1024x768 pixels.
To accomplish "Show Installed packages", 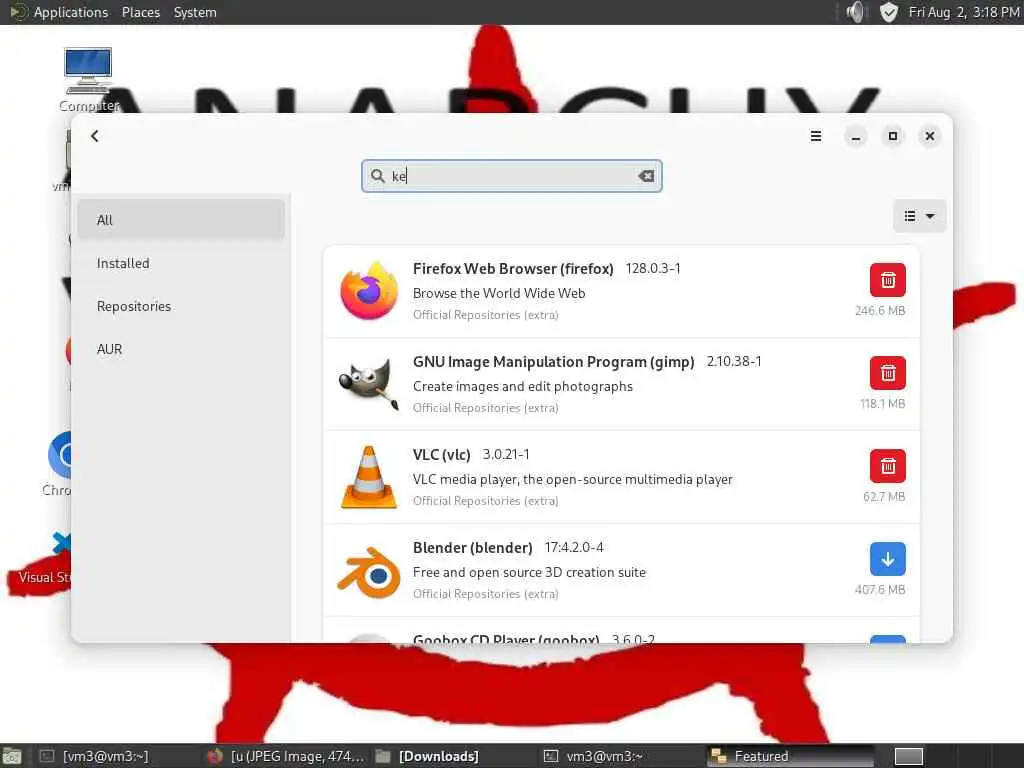I will [181, 263].
